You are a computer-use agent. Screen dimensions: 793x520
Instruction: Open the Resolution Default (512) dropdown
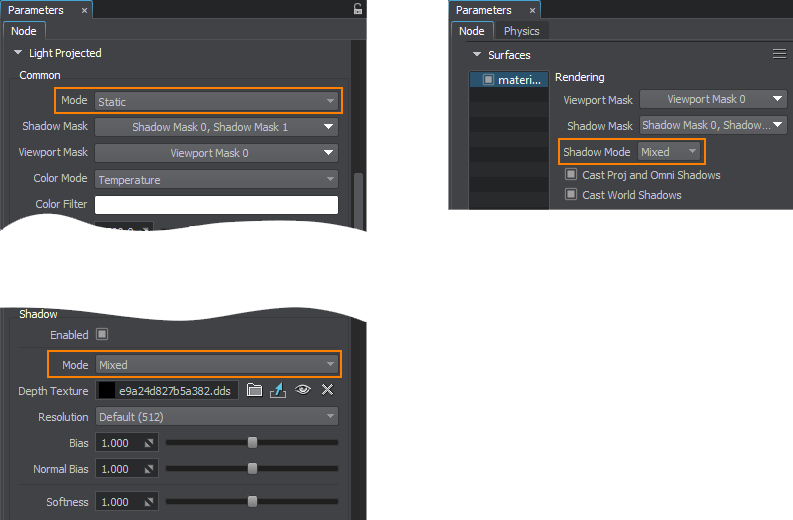coord(217,417)
